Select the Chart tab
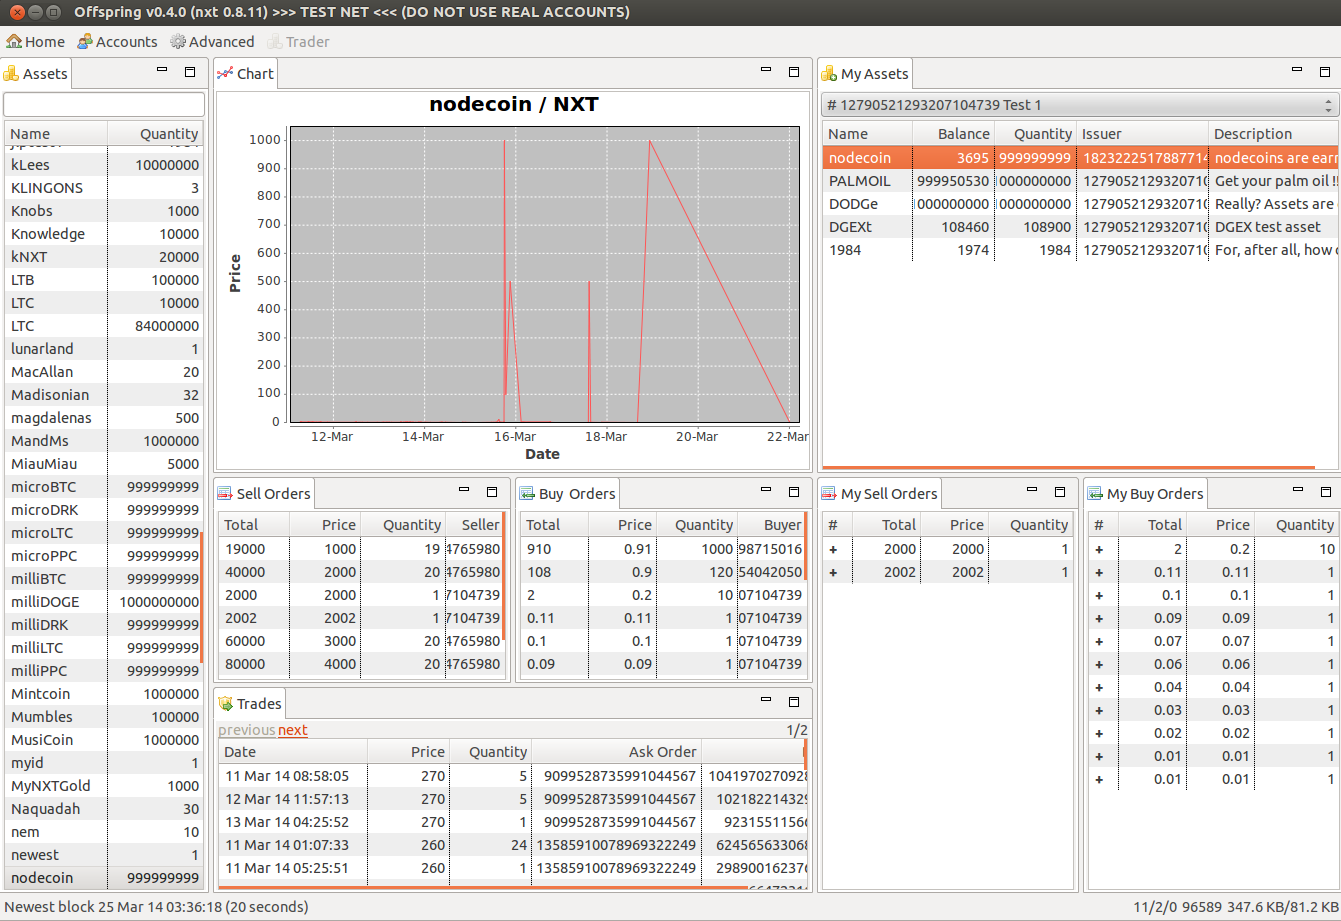 pos(246,74)
